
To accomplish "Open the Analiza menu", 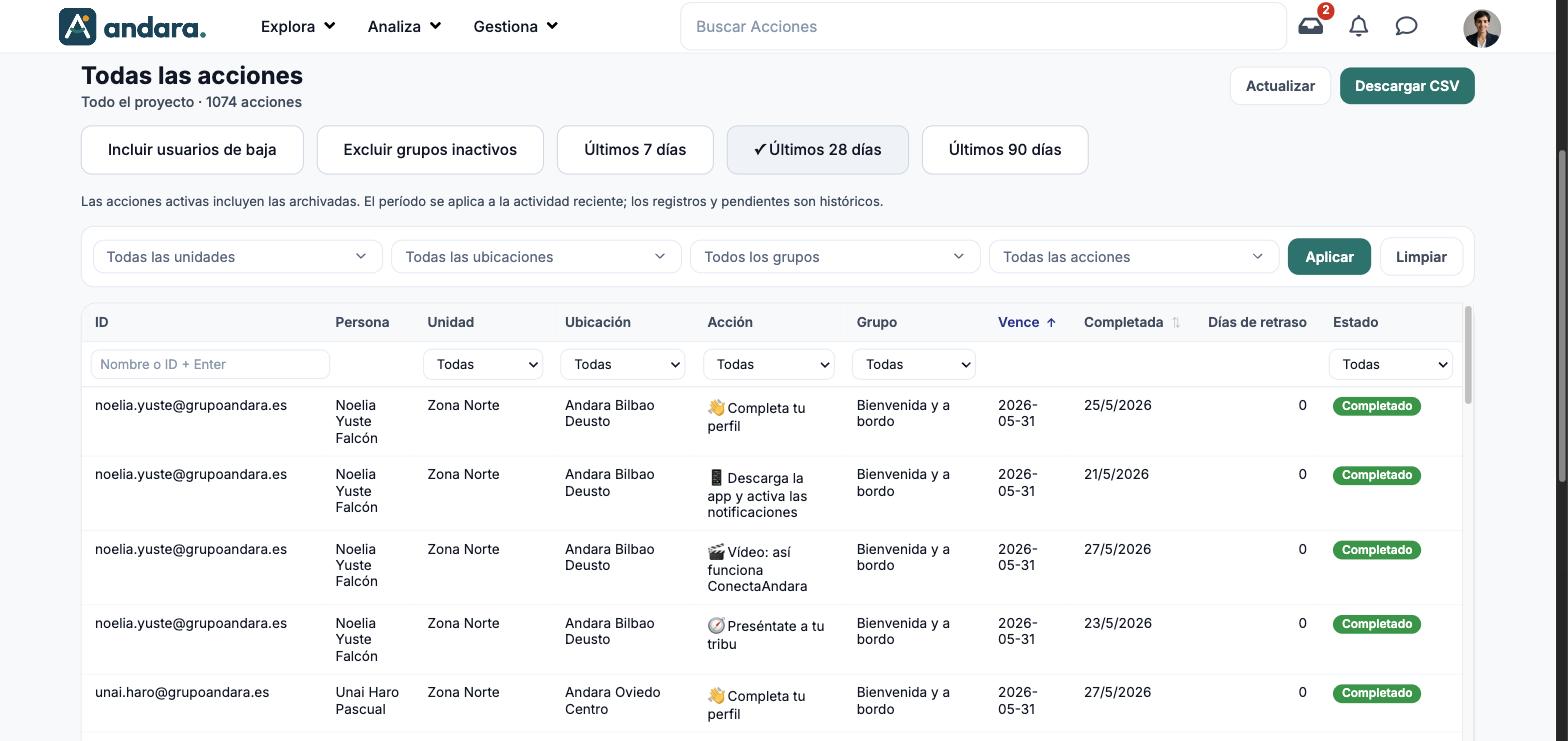I will (x=404, y=26).
